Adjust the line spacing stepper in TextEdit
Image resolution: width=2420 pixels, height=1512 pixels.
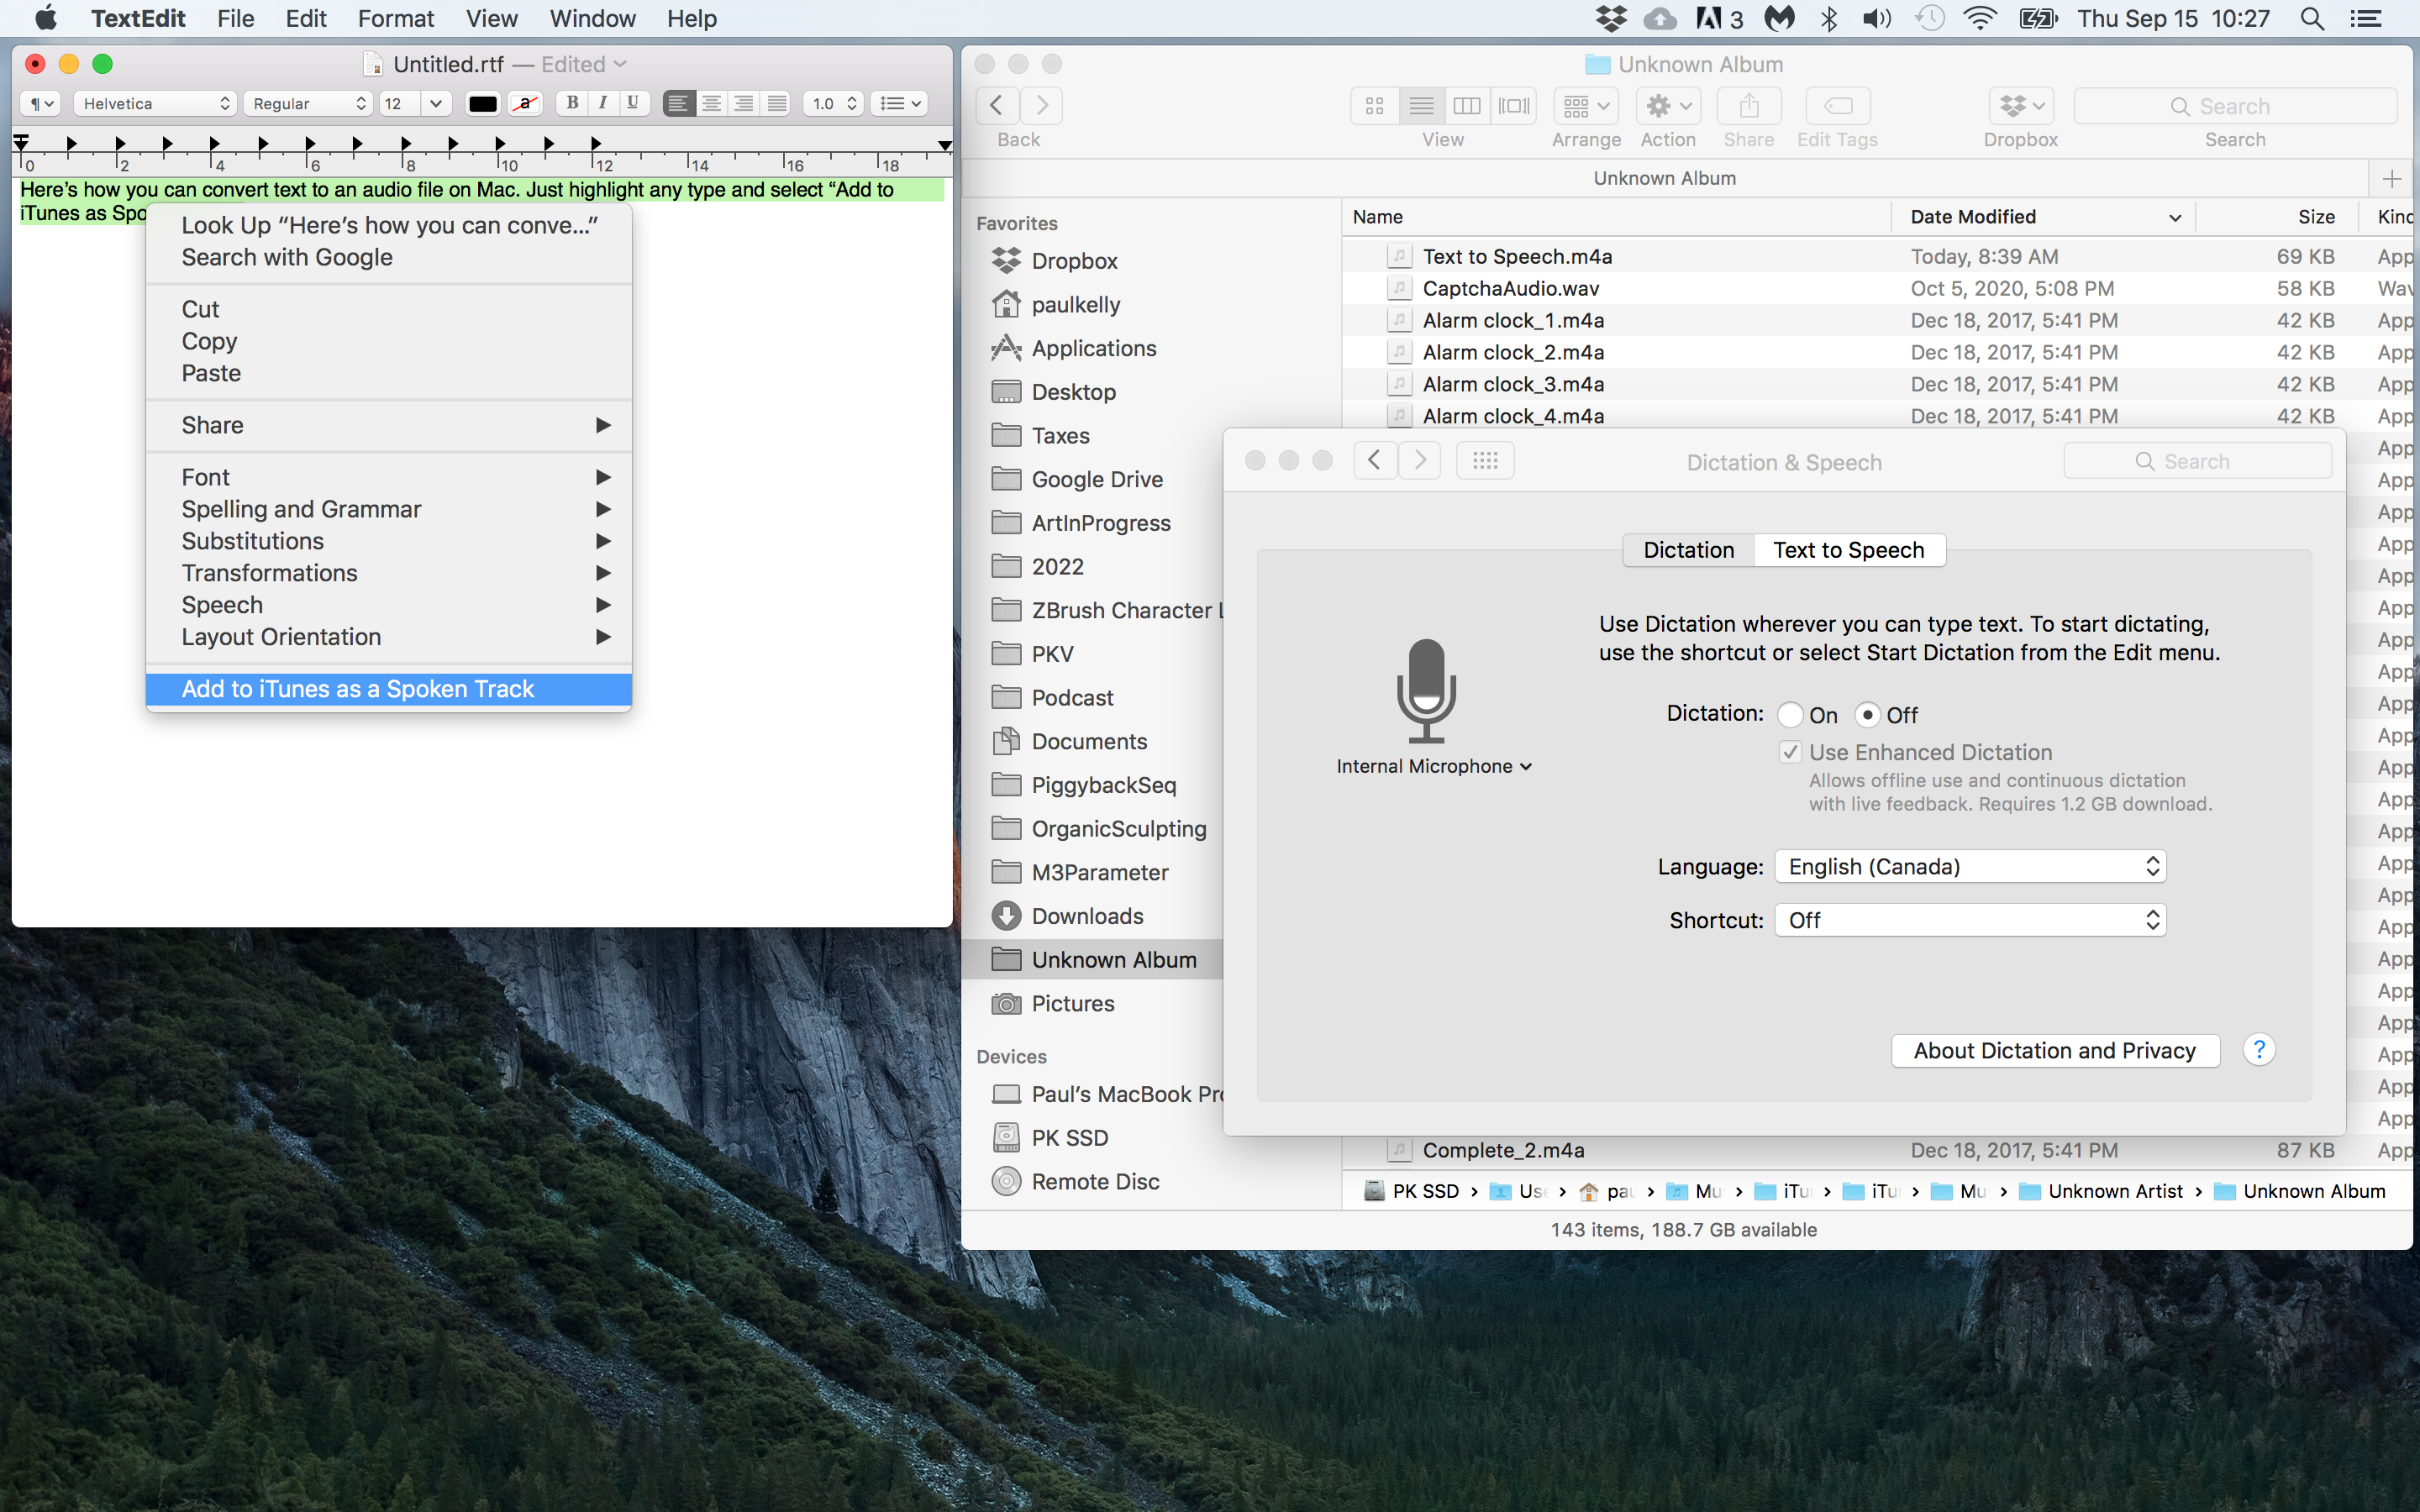click(854, 104)
